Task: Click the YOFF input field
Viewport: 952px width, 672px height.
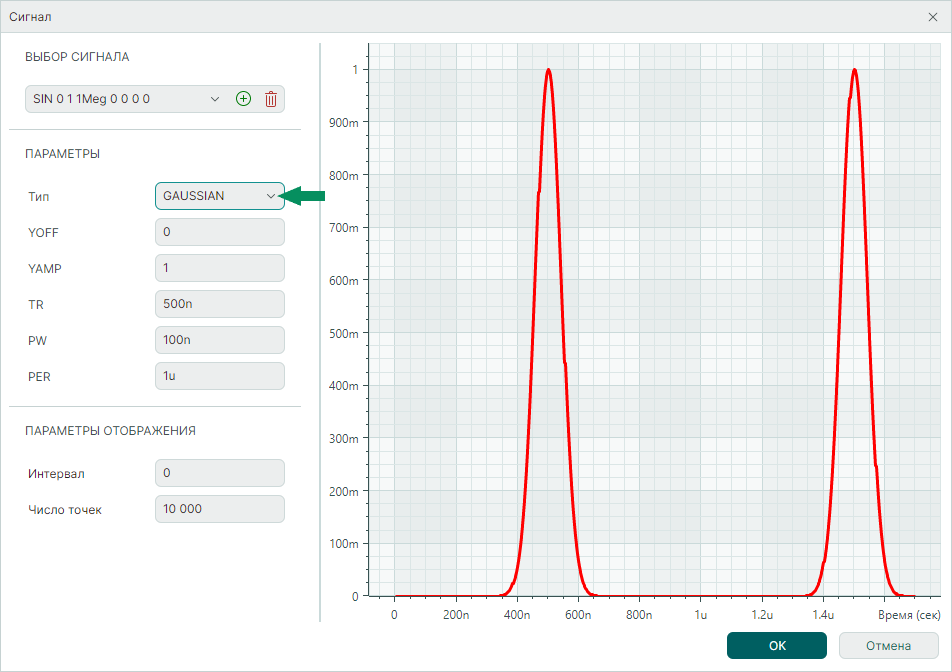Action: tap(220, 232)
